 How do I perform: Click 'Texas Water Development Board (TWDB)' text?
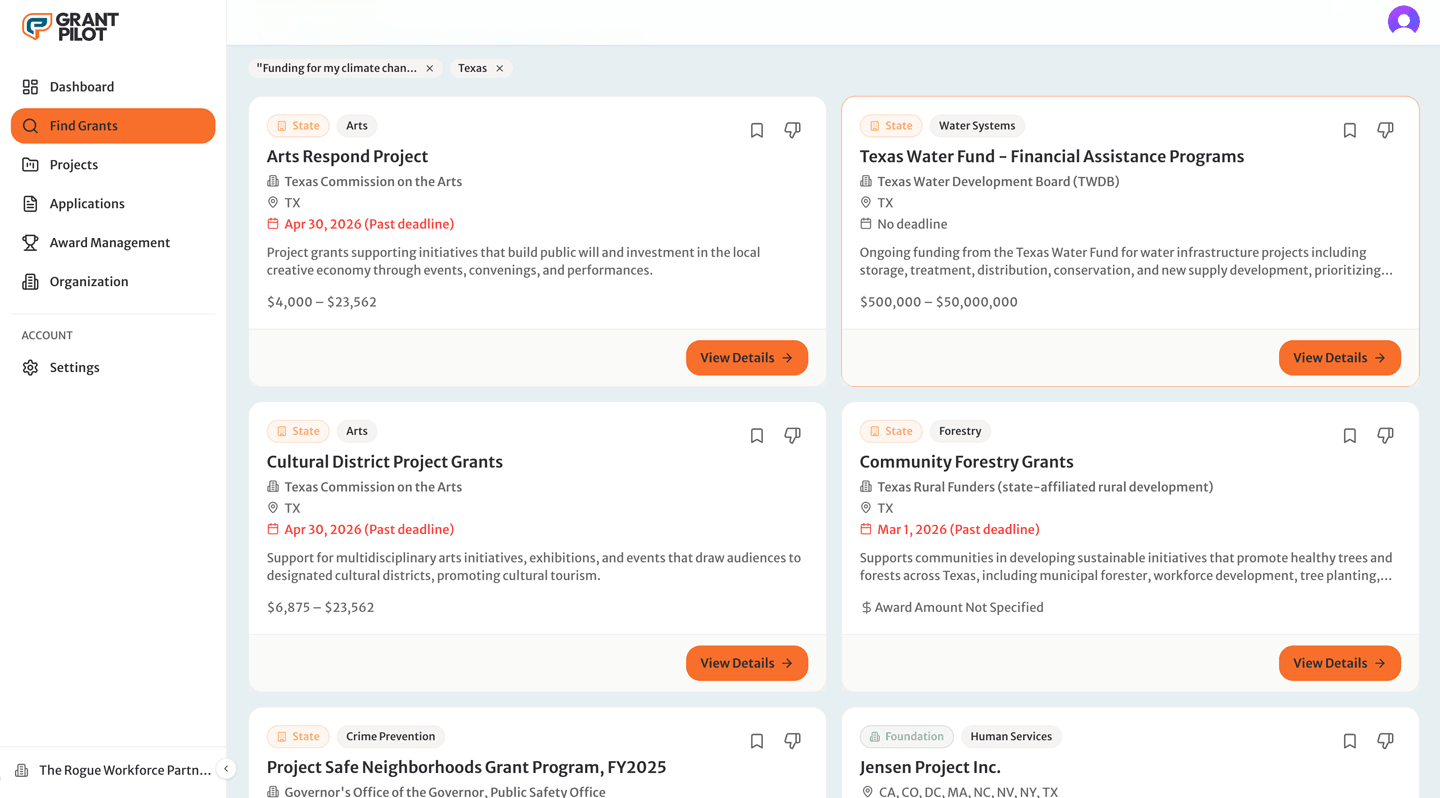click(998, 182)
